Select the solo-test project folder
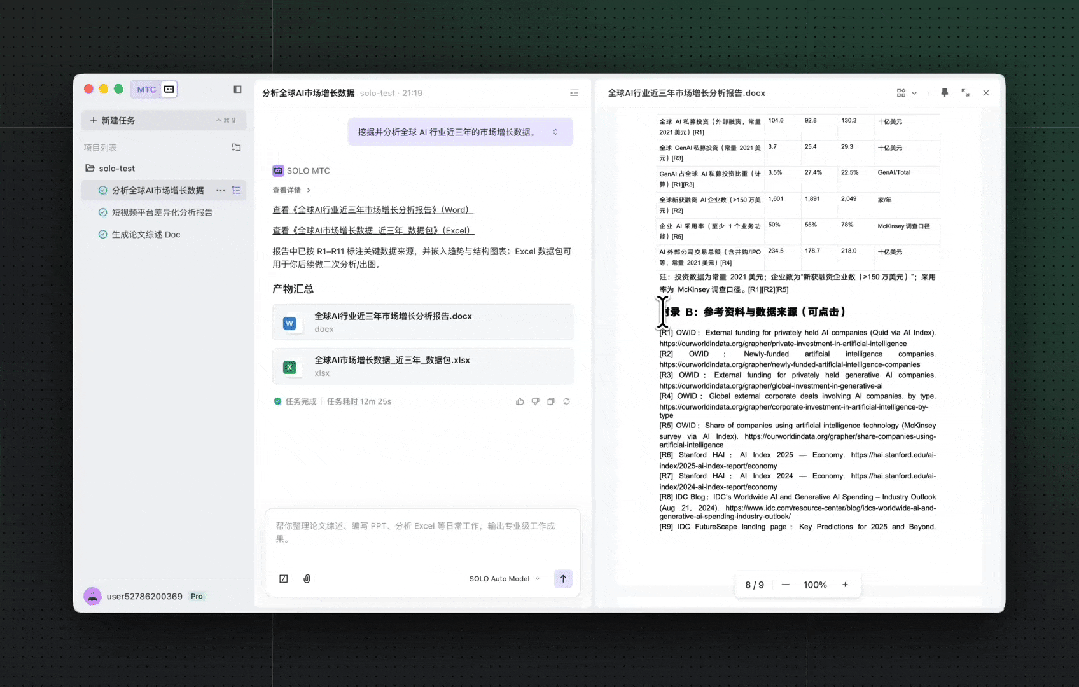This screenshot has width=1079, height=687. (x=110, y=168)
